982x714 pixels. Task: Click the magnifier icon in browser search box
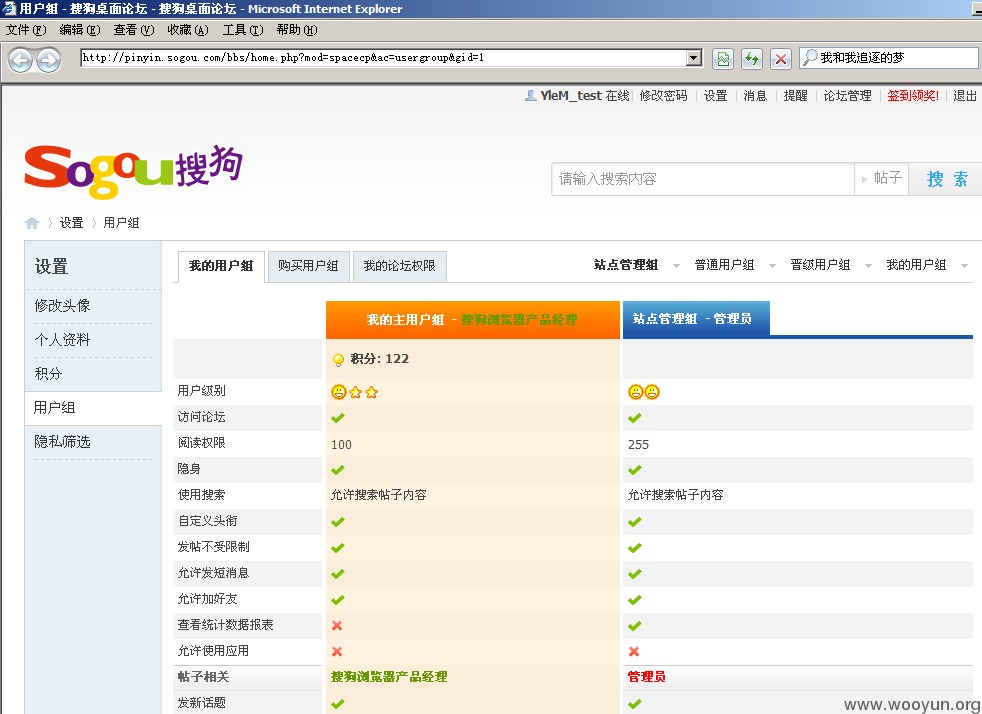810,58
